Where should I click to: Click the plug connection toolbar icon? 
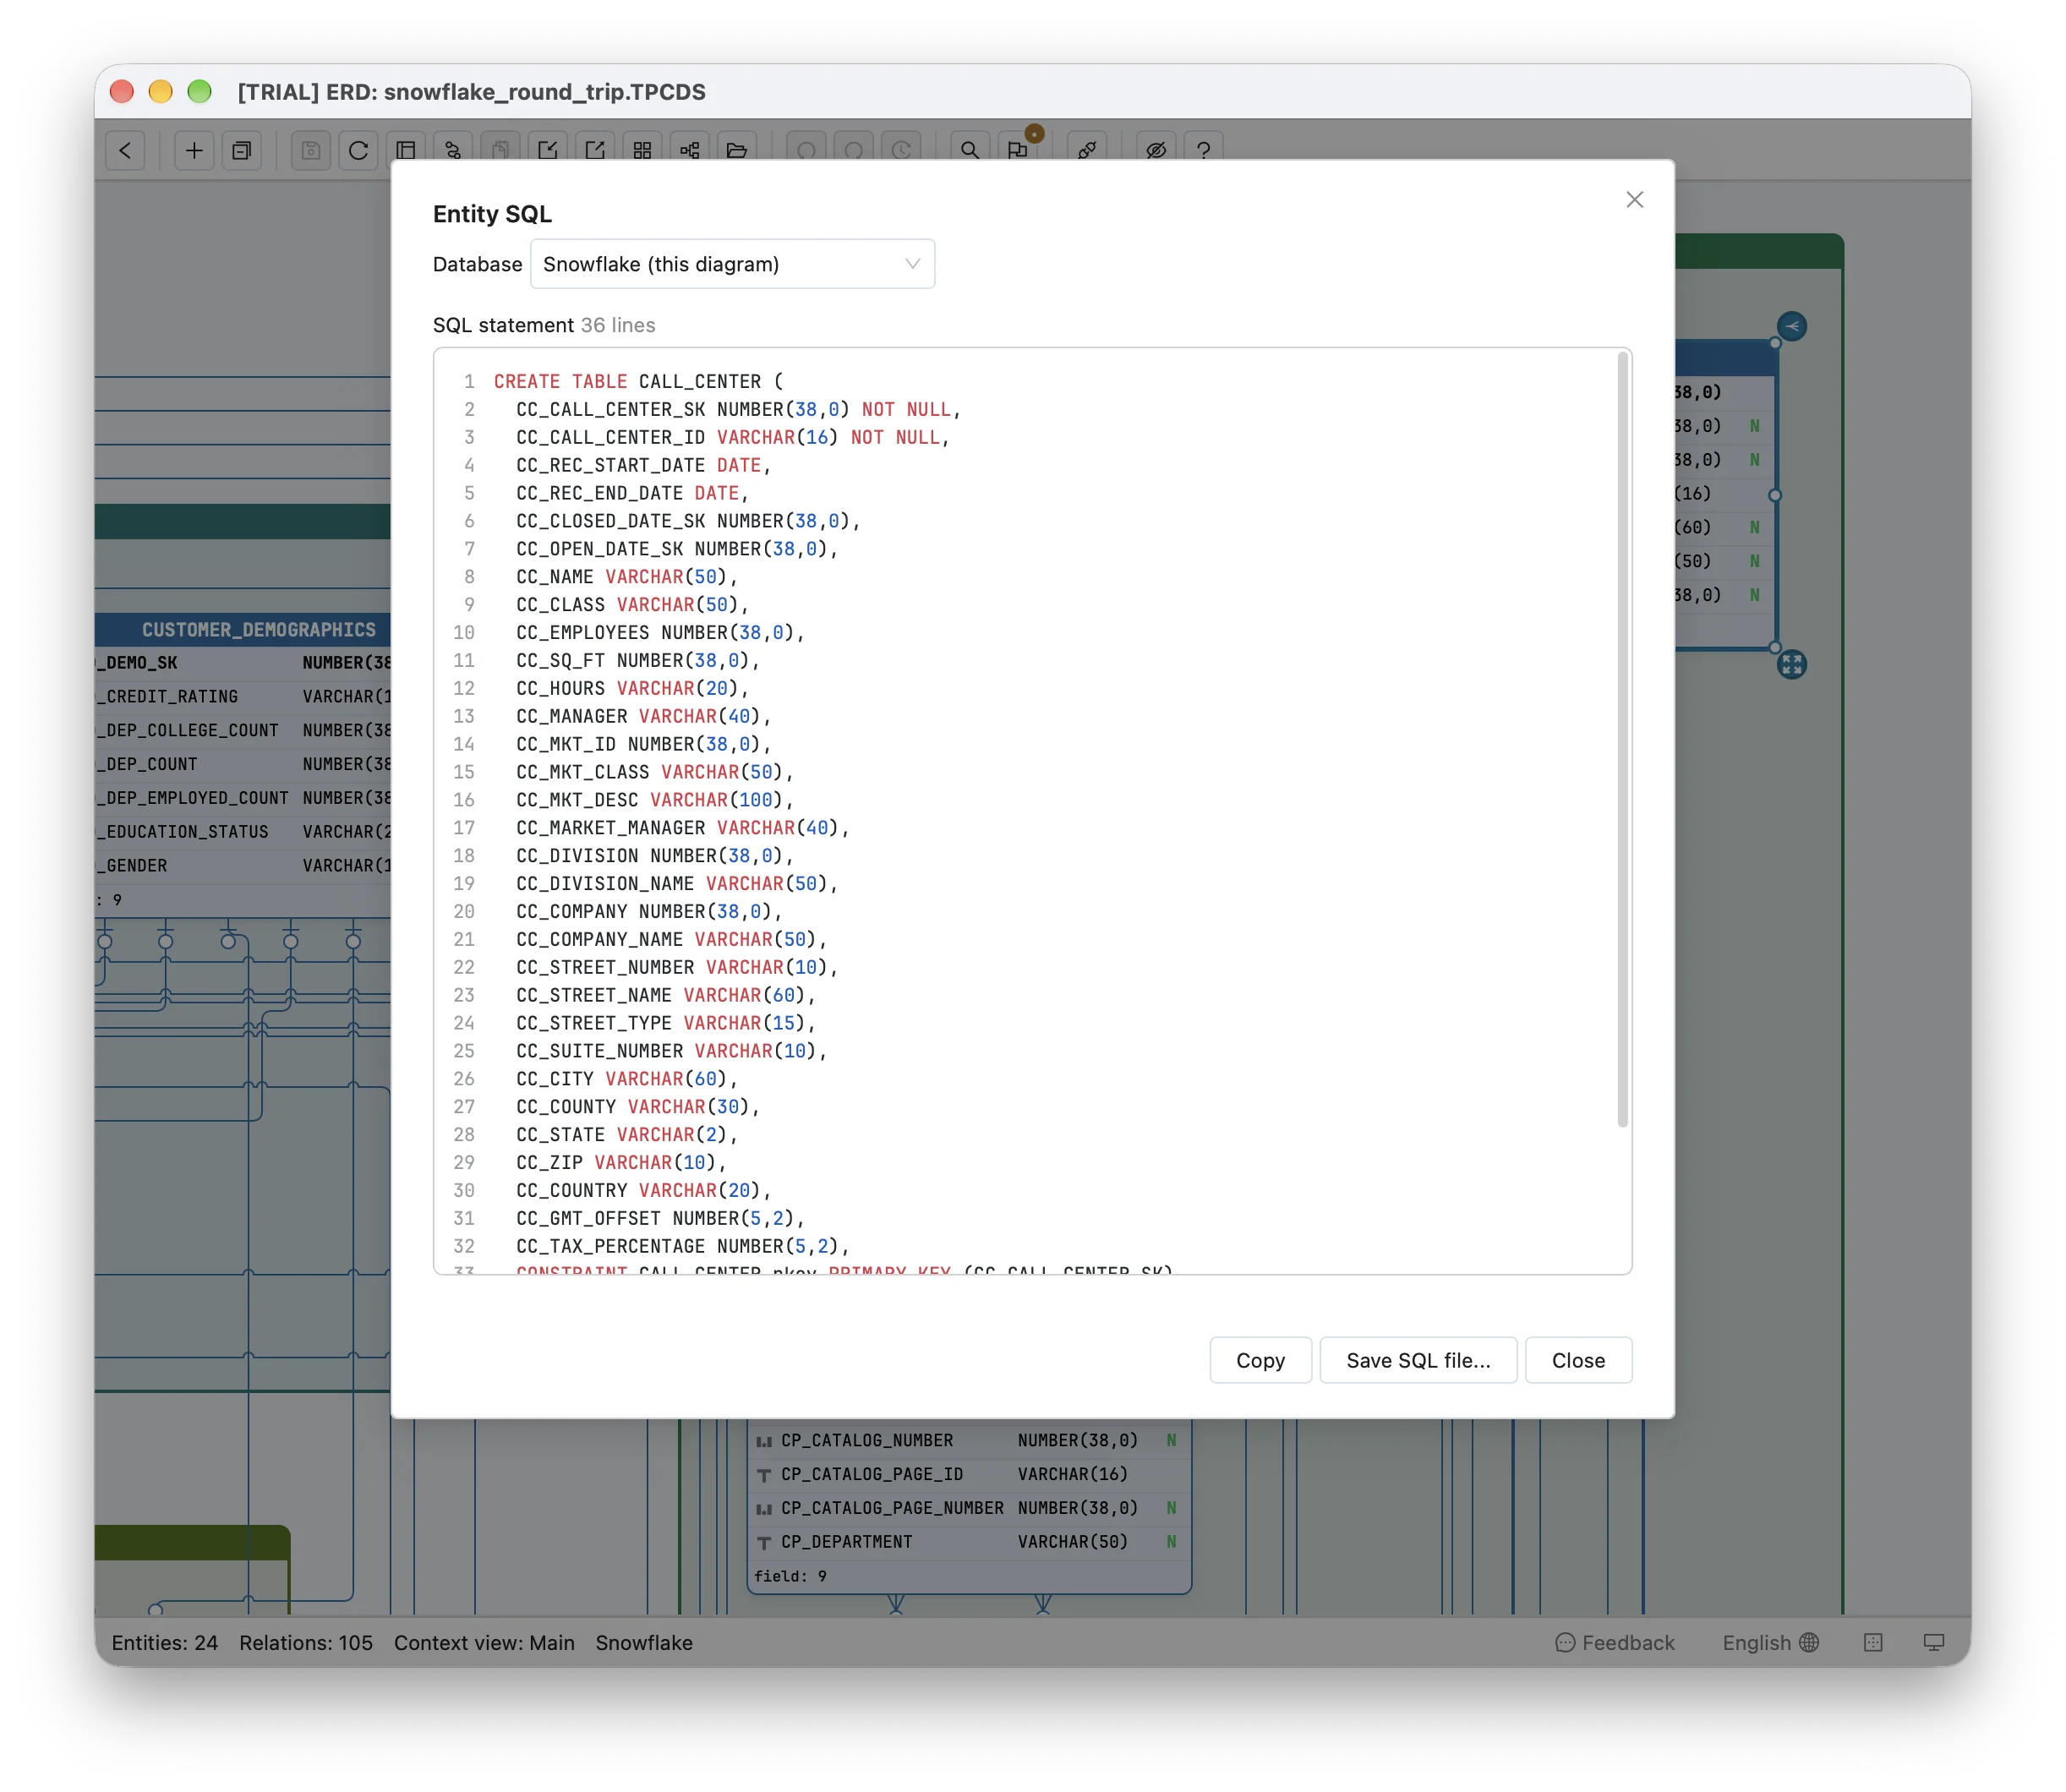point(1087,150)
